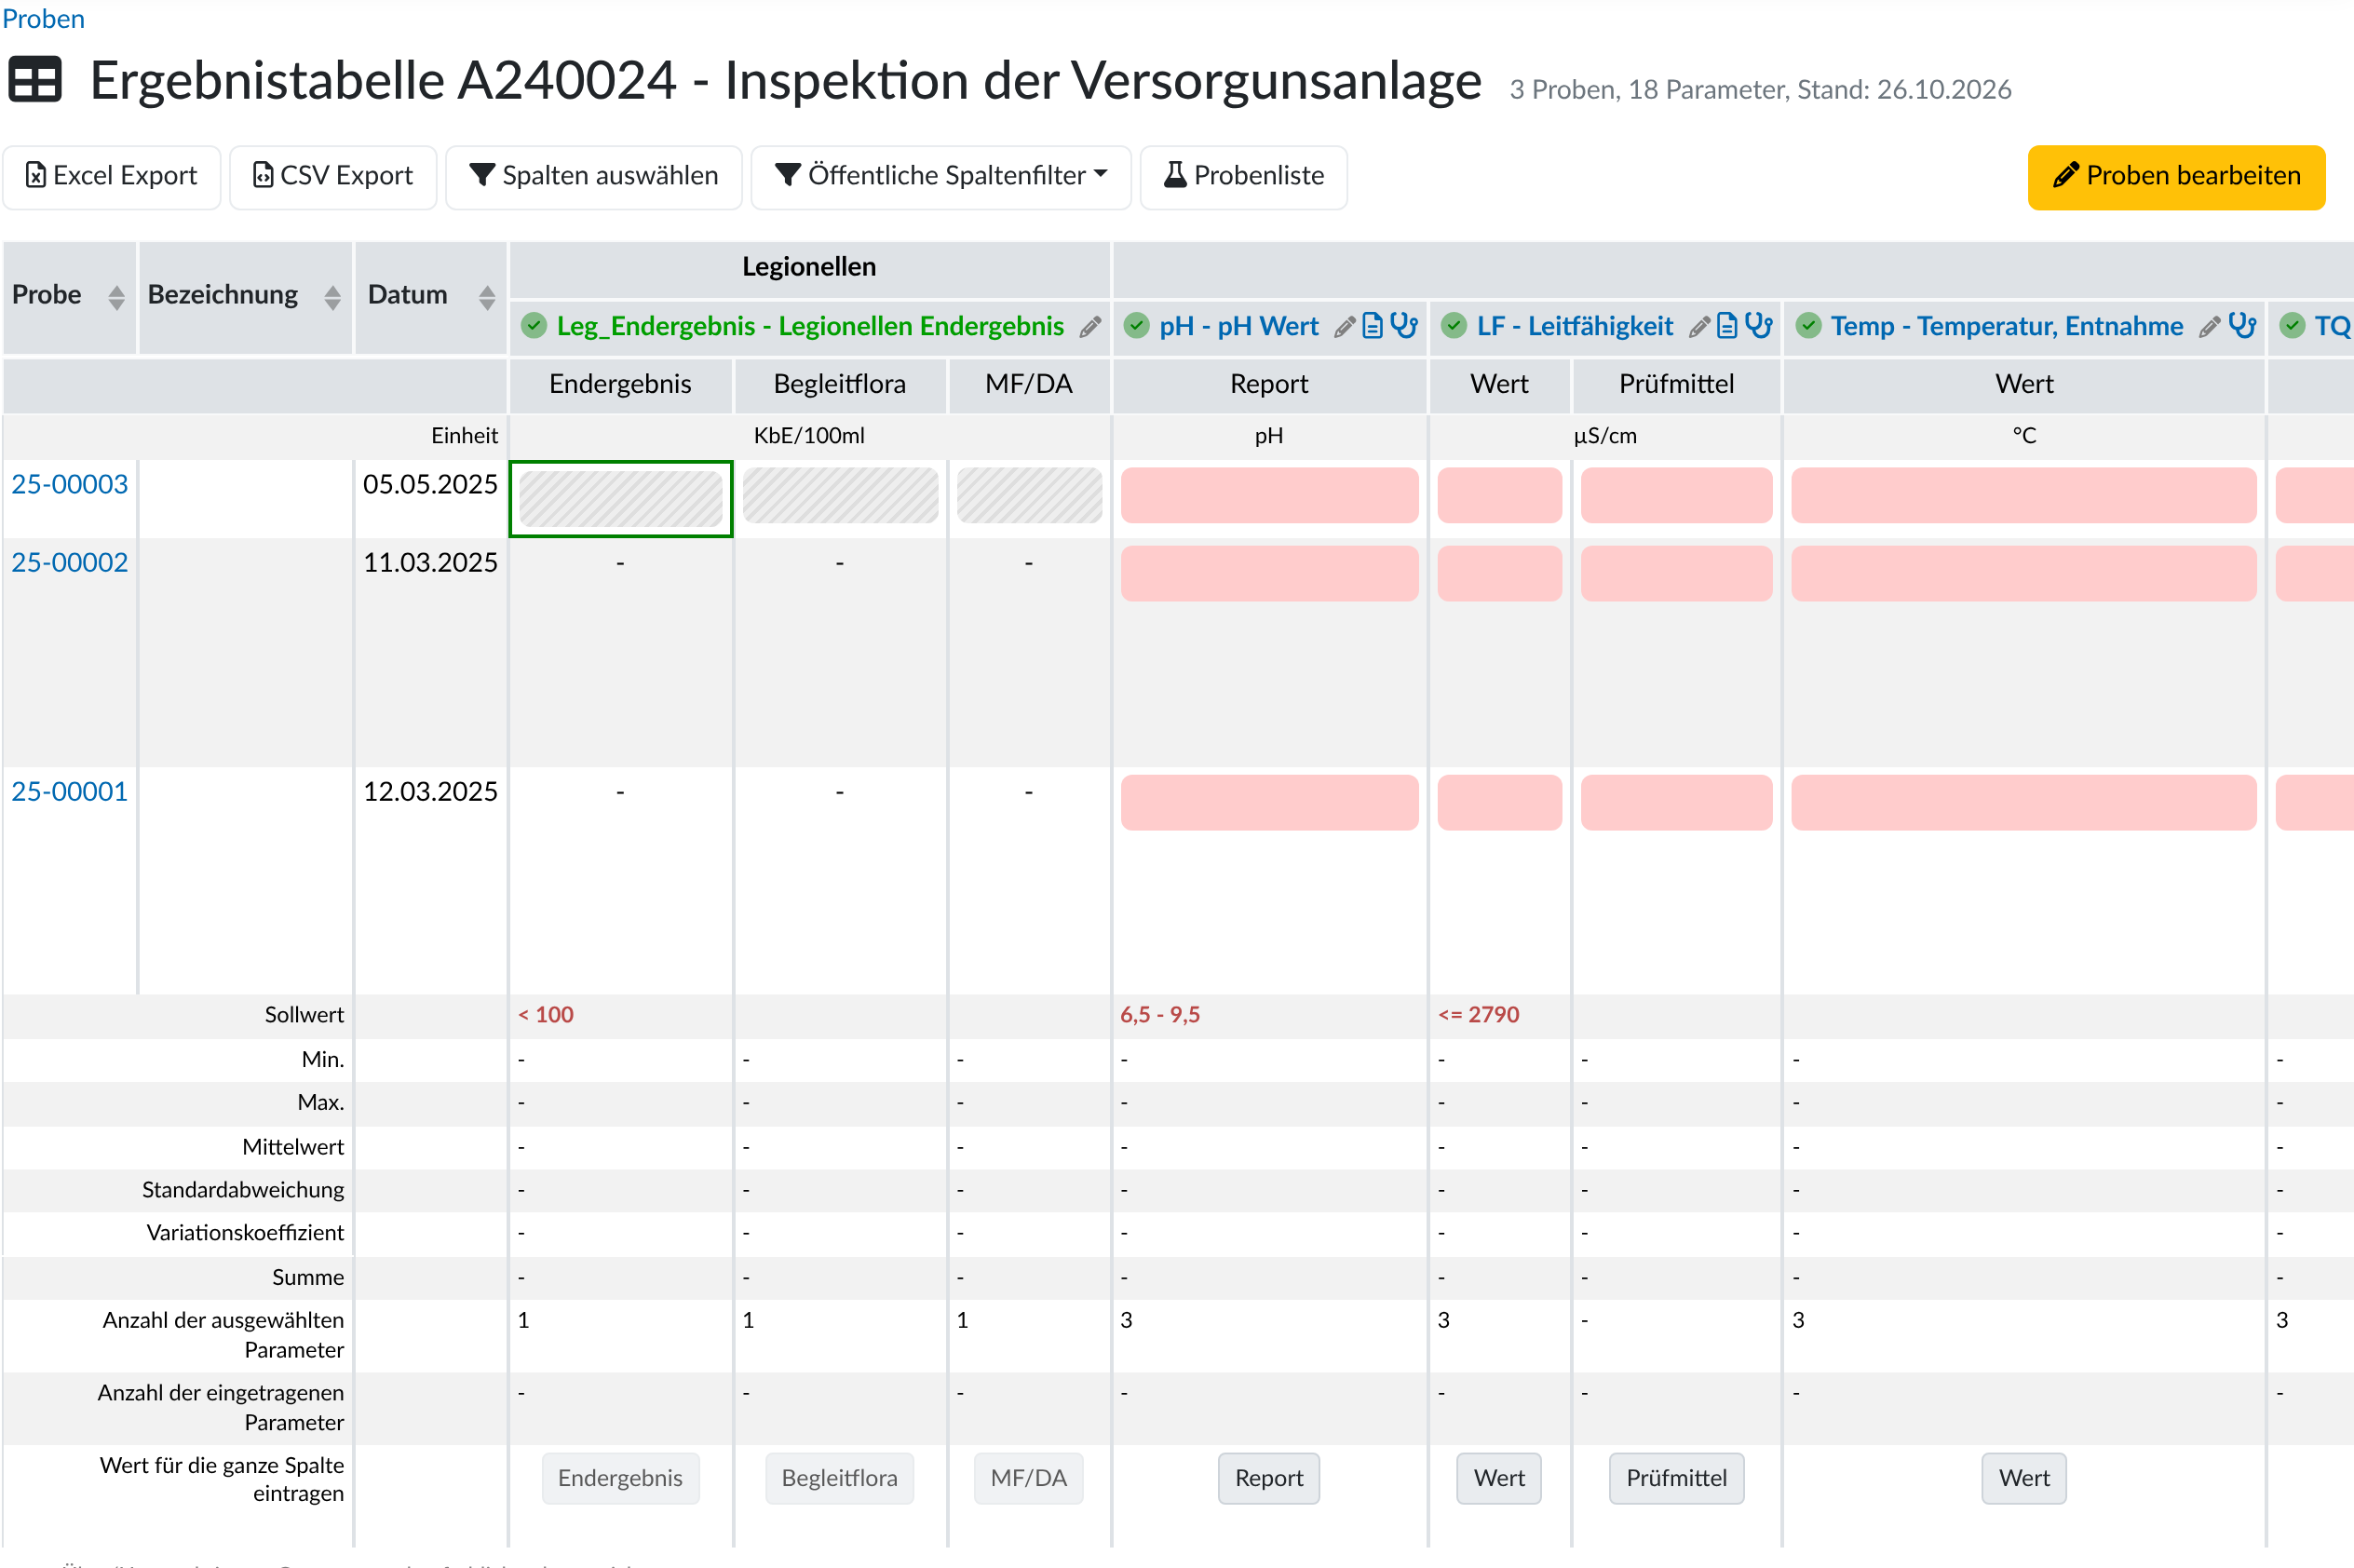Viewport: 2354px width, 1568px height.
Task: Open Leg_Endergebnis - Legionellen Endergebnis parameter link
Action: pos(810,326)
